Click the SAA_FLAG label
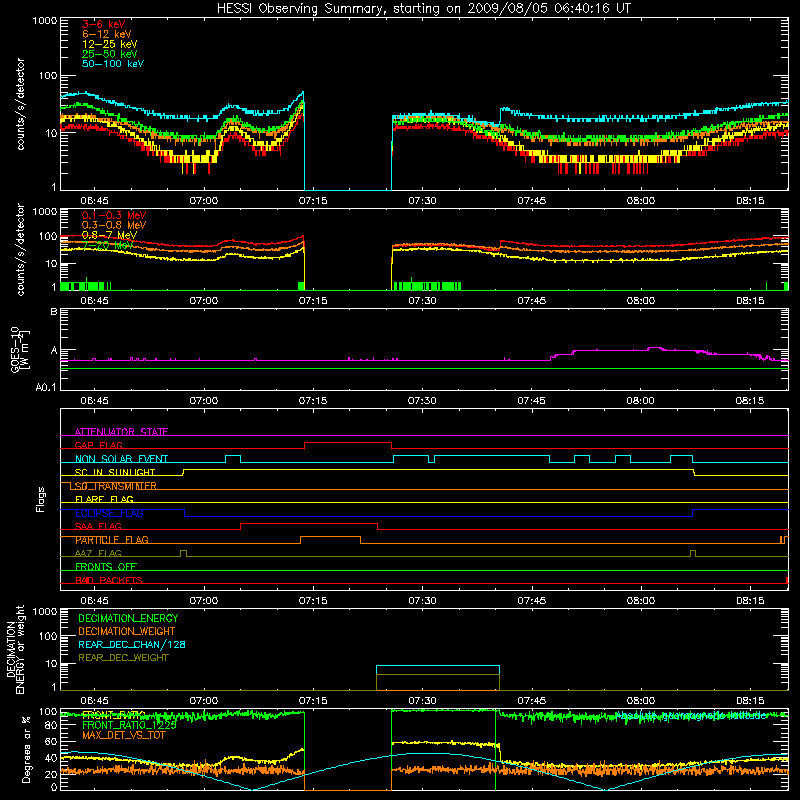The width and height of the screenshot is (800, 800). pos(98,526)
